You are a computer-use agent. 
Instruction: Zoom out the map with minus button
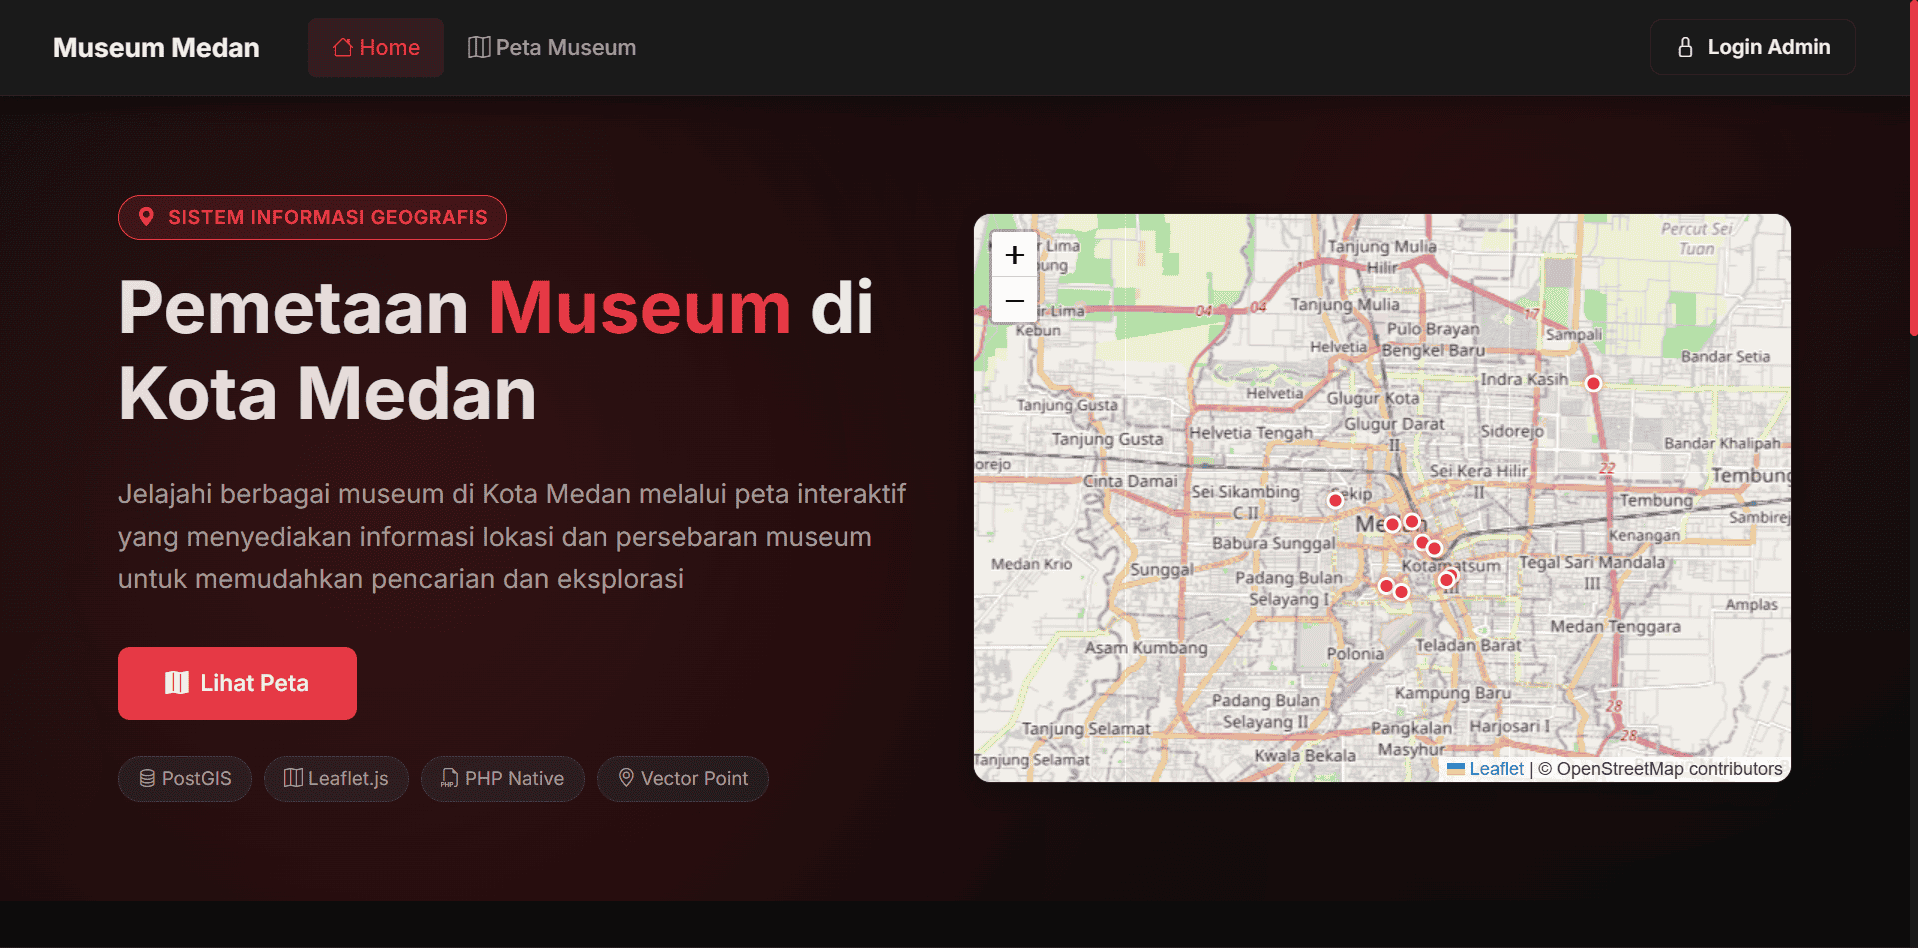pos(1014,300)
